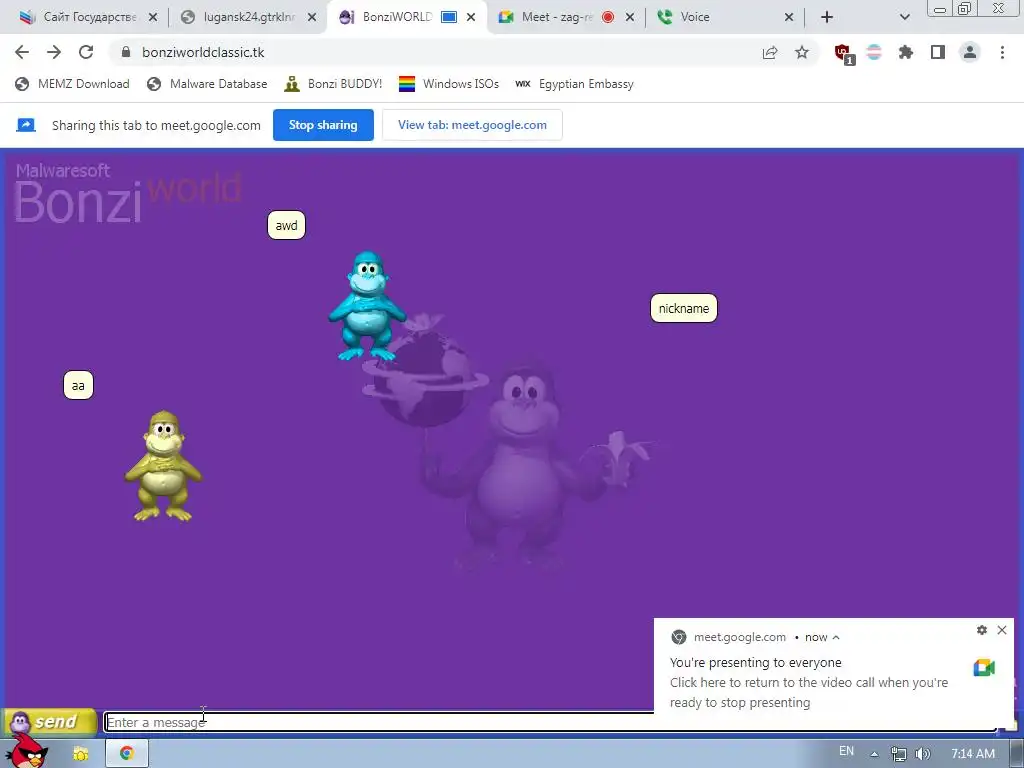Close the Meet tab
1024x768 pixels.
click(x=630, y=18)
